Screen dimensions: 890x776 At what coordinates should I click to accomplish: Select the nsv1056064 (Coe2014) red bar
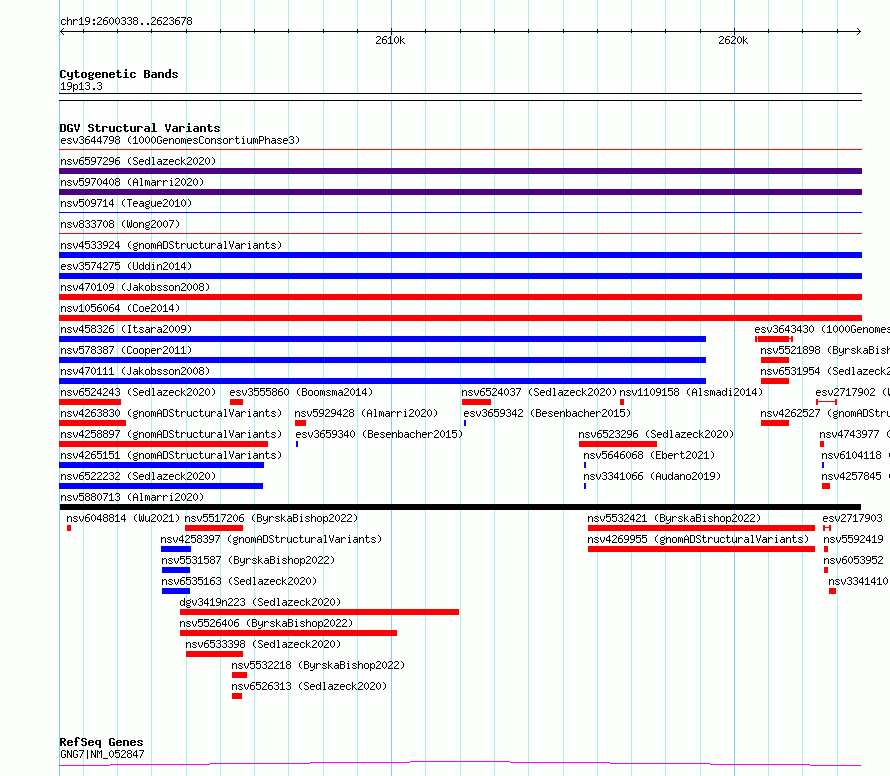point(460,318)
